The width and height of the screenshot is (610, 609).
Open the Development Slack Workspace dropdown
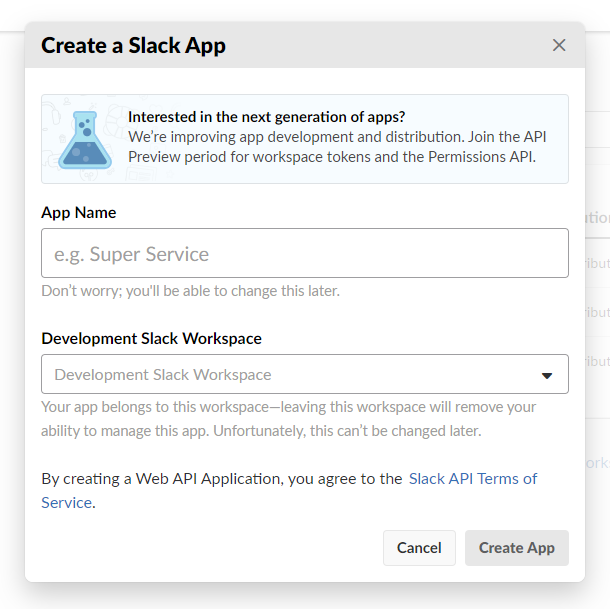point(304,374)
